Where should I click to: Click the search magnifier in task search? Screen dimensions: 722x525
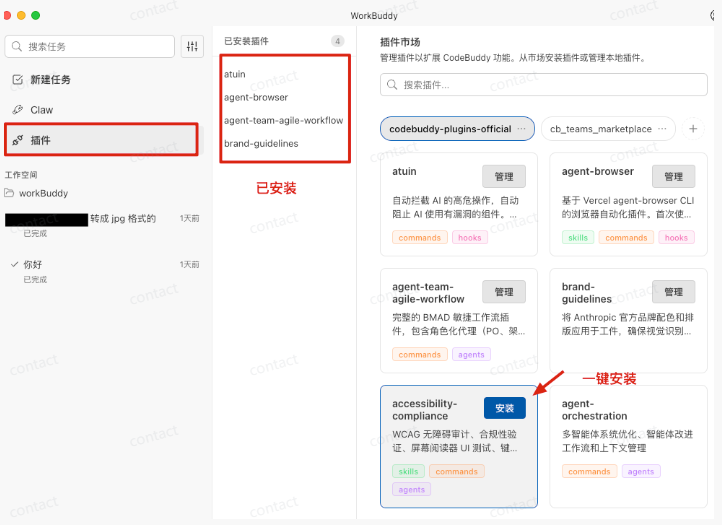point(17,46)
